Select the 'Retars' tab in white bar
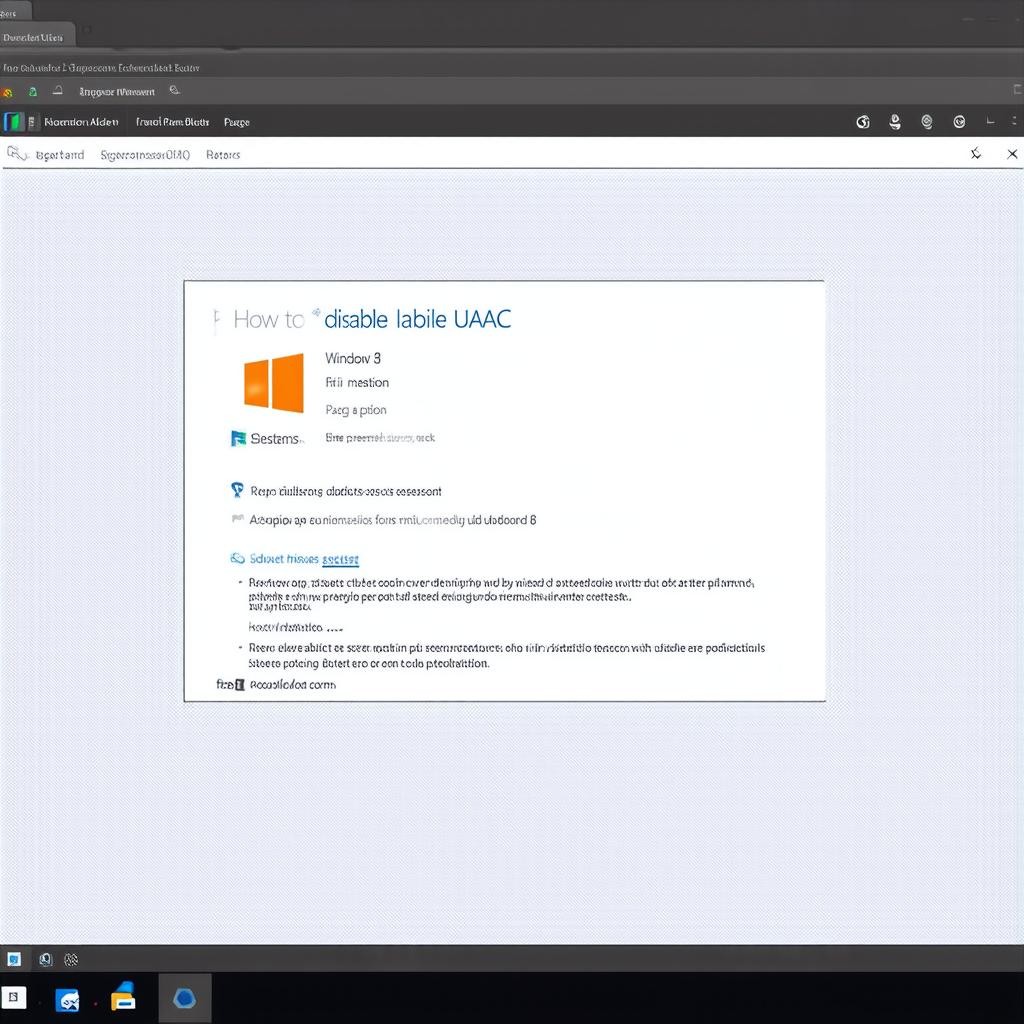Image resolution: width=1024 pixels, height=1024 pixels. (222, 155)
